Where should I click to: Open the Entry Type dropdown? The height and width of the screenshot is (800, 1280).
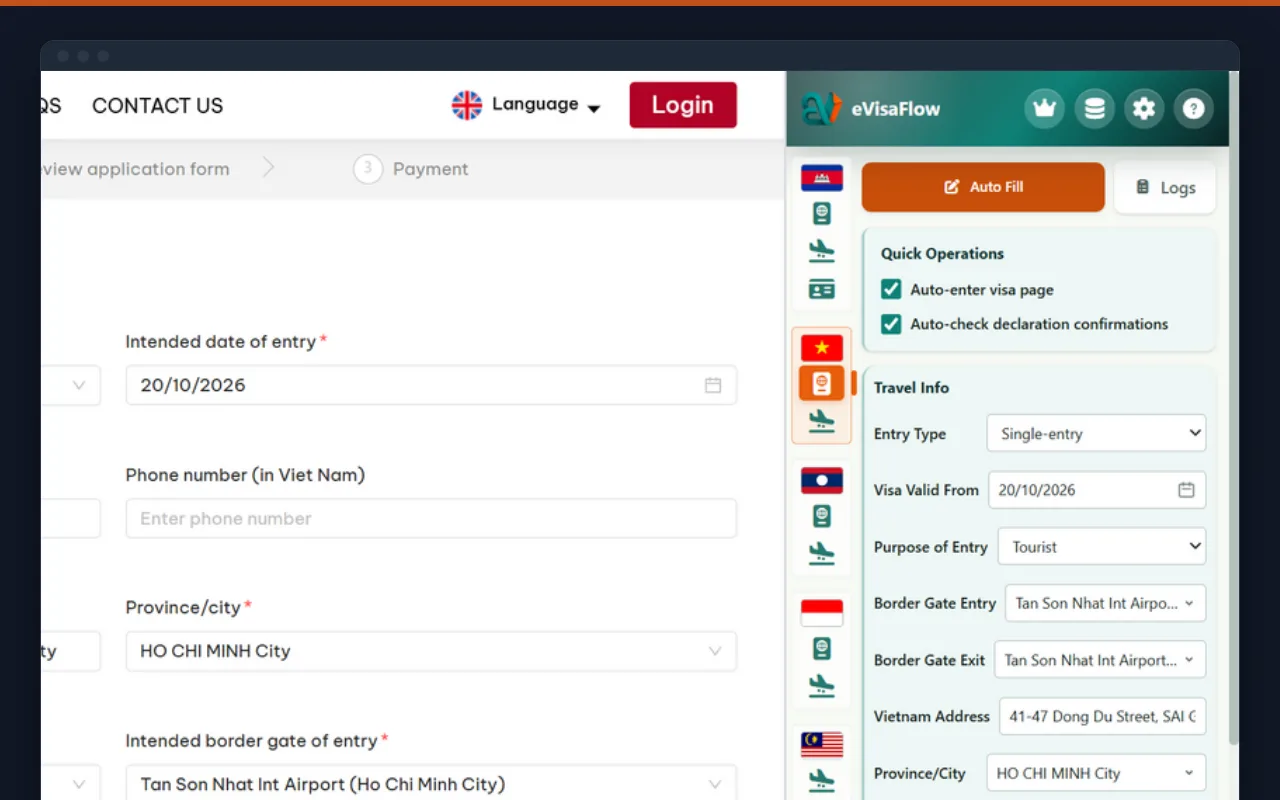point(1096,434)
